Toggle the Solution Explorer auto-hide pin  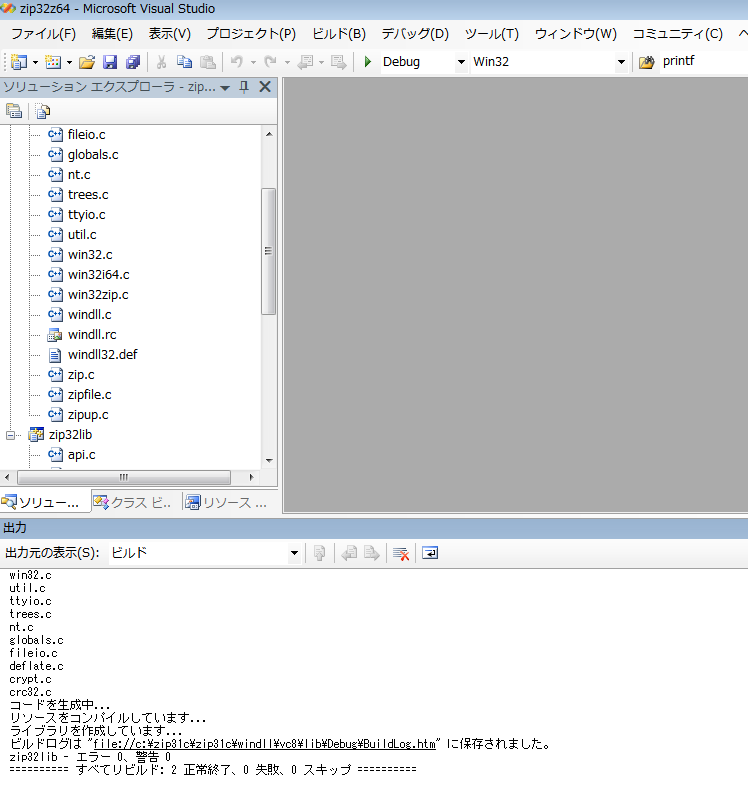tap(244, 87)
